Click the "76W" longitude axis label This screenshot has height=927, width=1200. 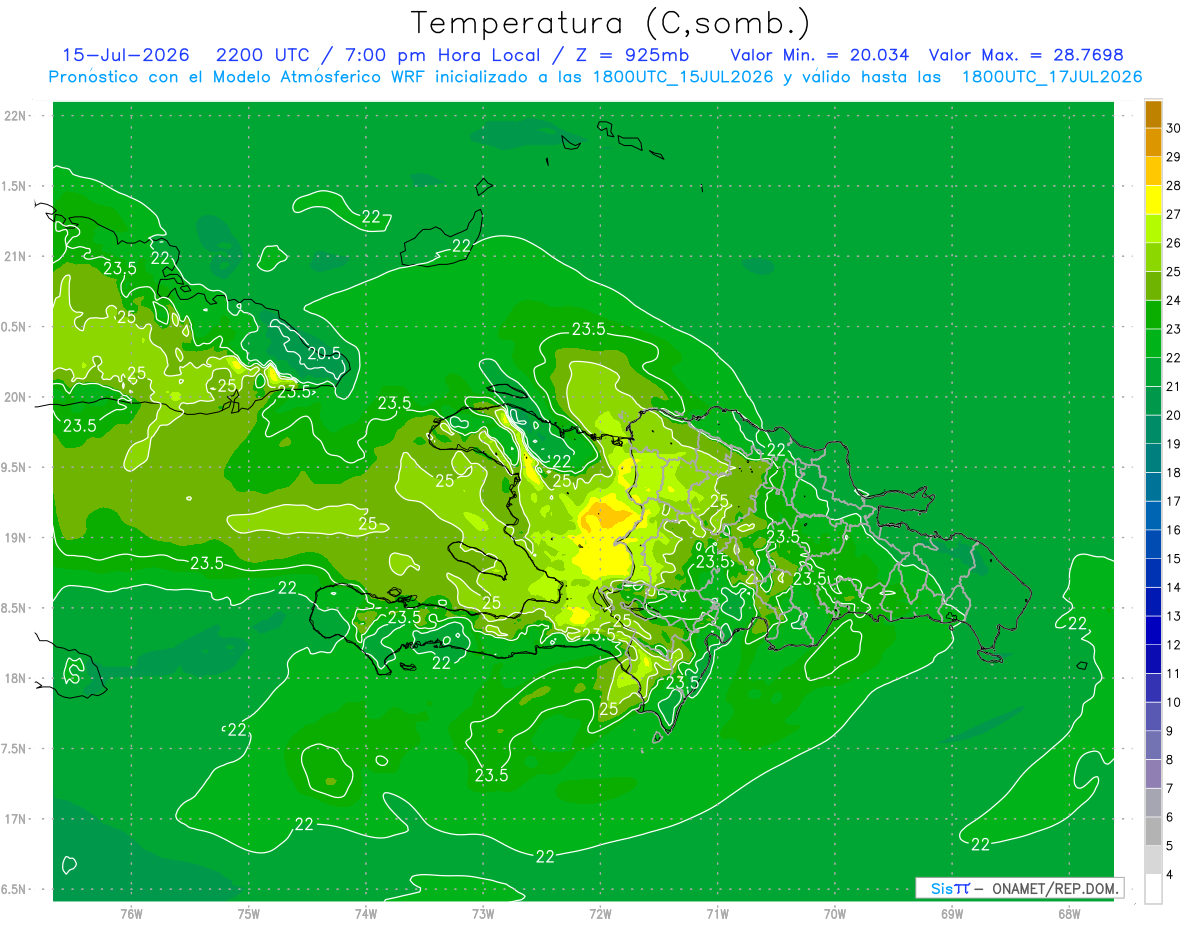point(131,914)
